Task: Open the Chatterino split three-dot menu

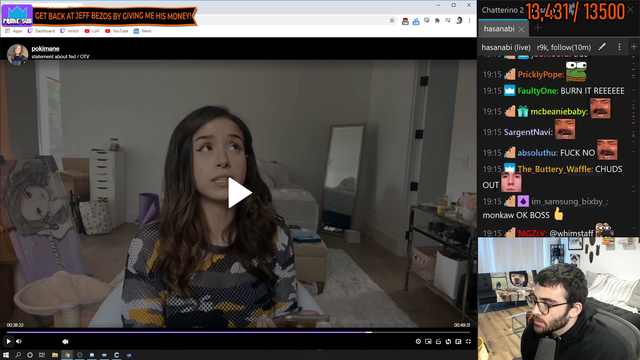Action: tap(619, 47)
